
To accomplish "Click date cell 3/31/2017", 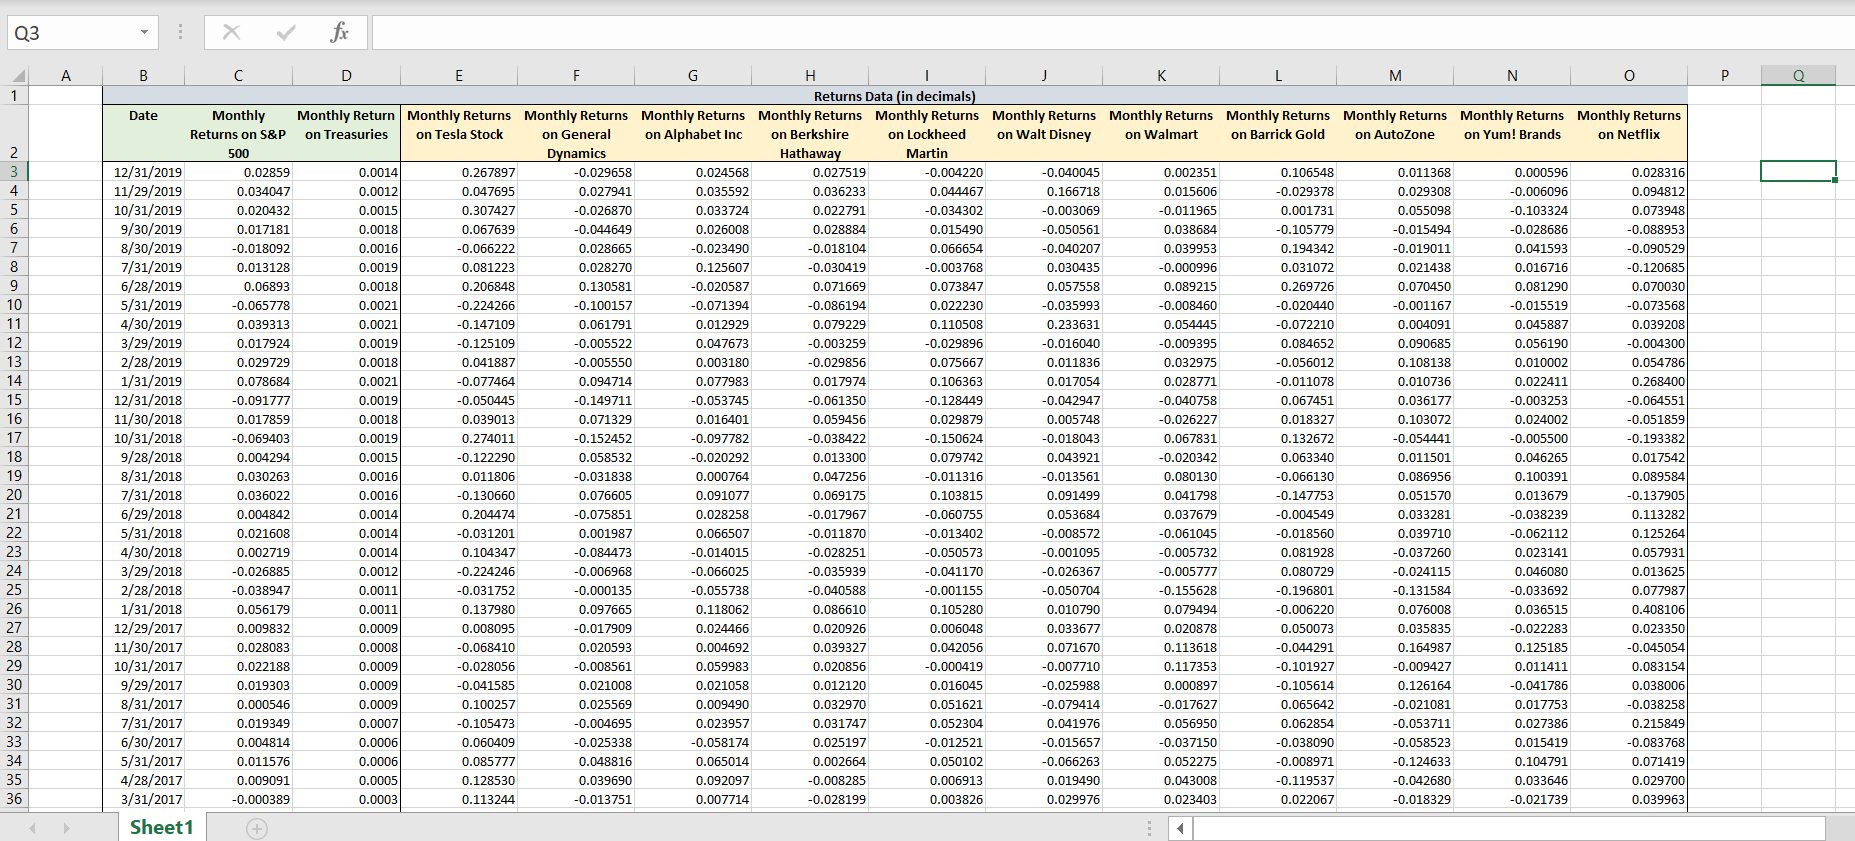I will (143, 799).
